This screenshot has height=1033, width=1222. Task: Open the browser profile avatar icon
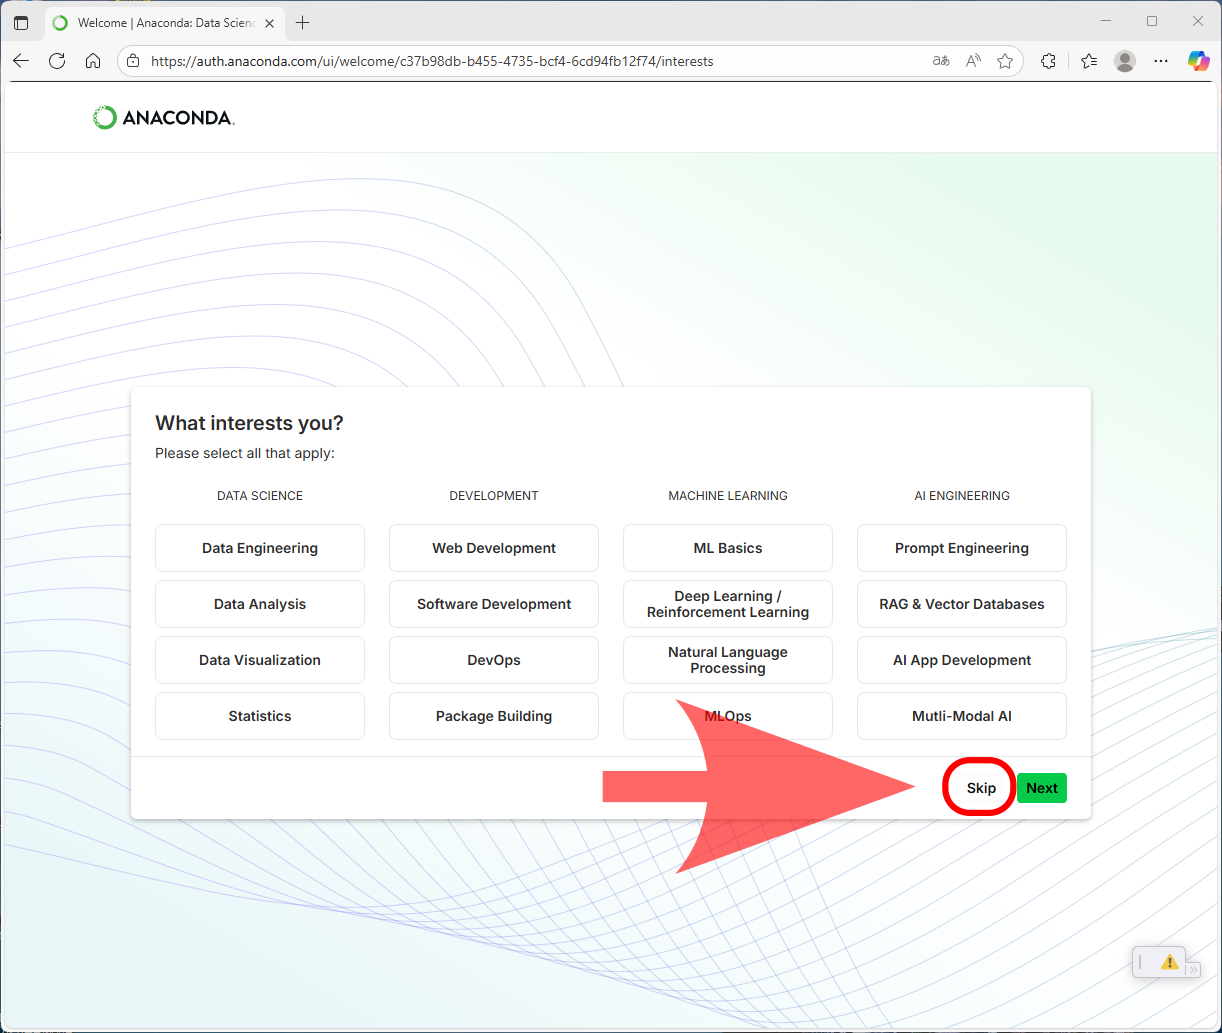[1125, 61]
